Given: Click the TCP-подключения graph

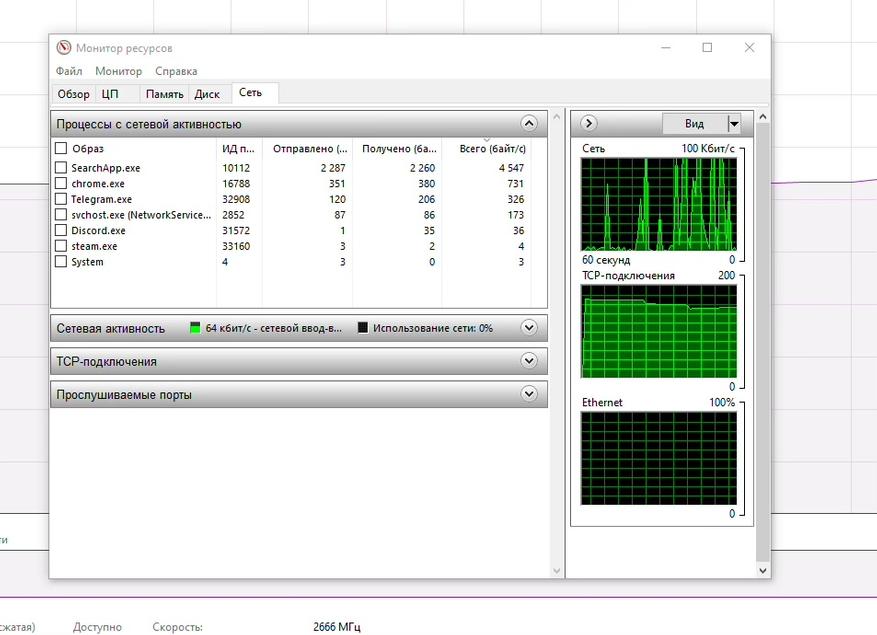Looking at the screenshot, I should (659, 331).
